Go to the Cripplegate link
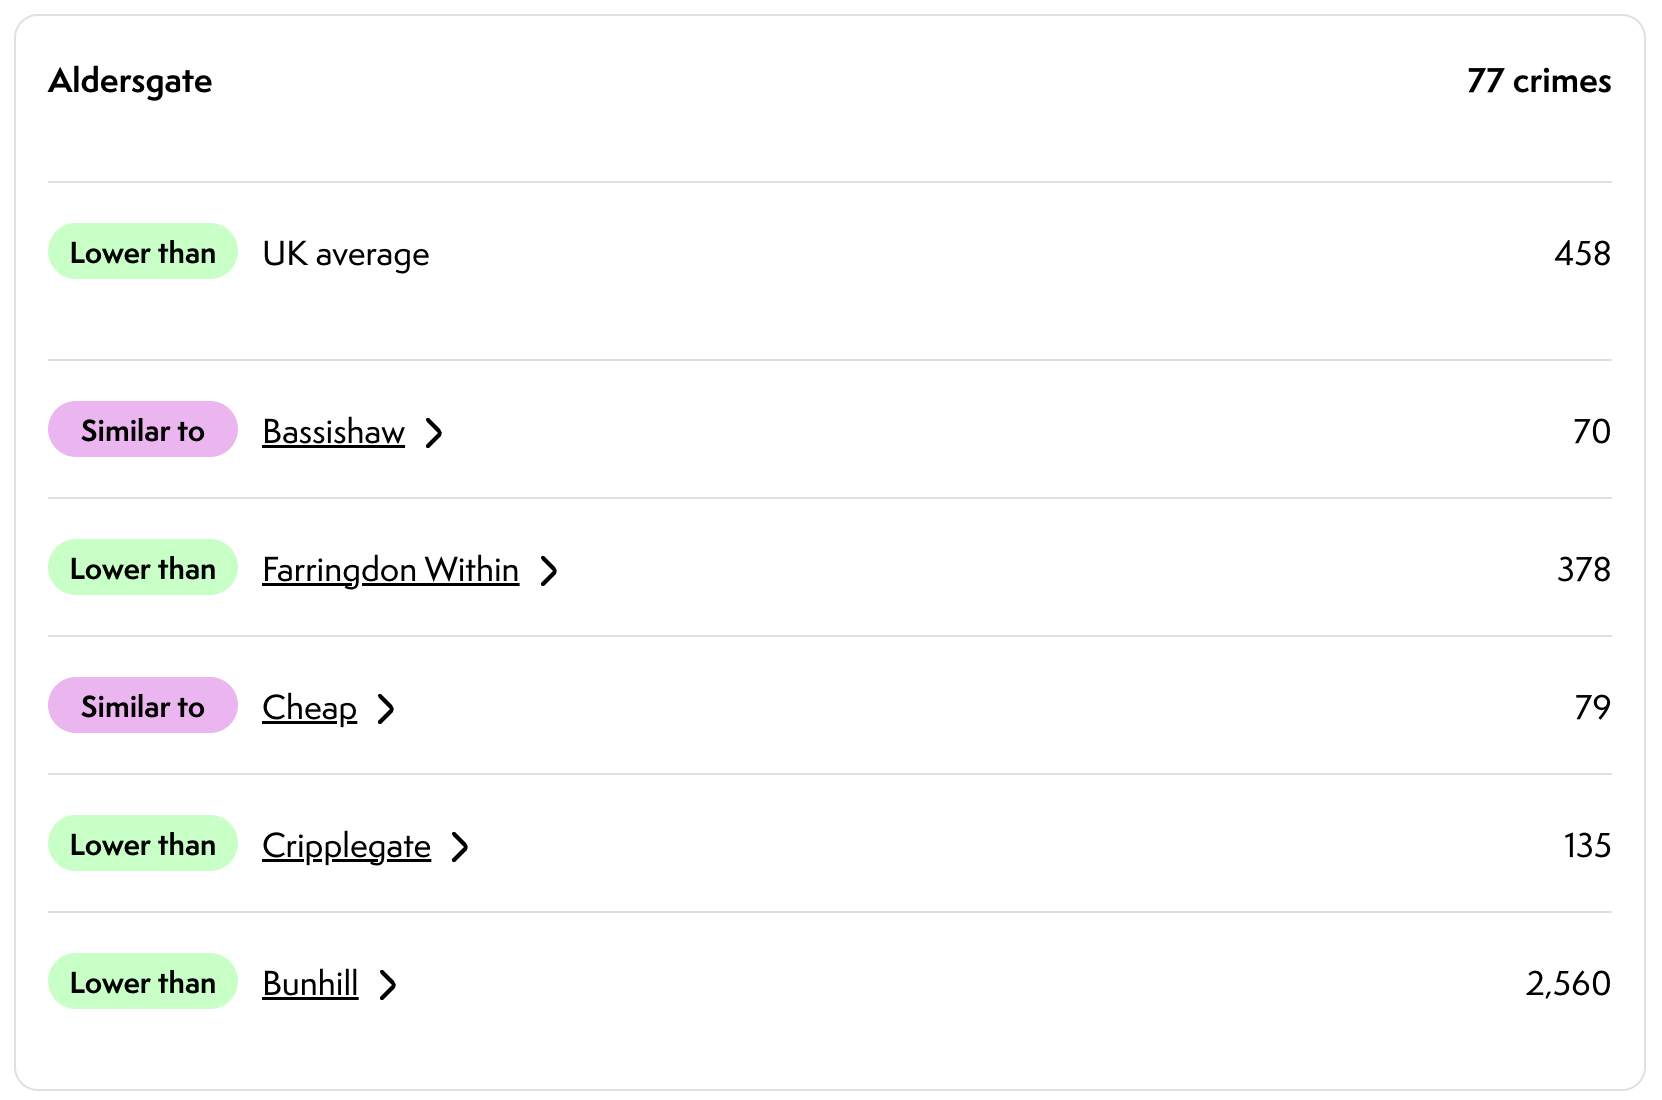This screenshot has width=1662, height=1100. [346, 846]
